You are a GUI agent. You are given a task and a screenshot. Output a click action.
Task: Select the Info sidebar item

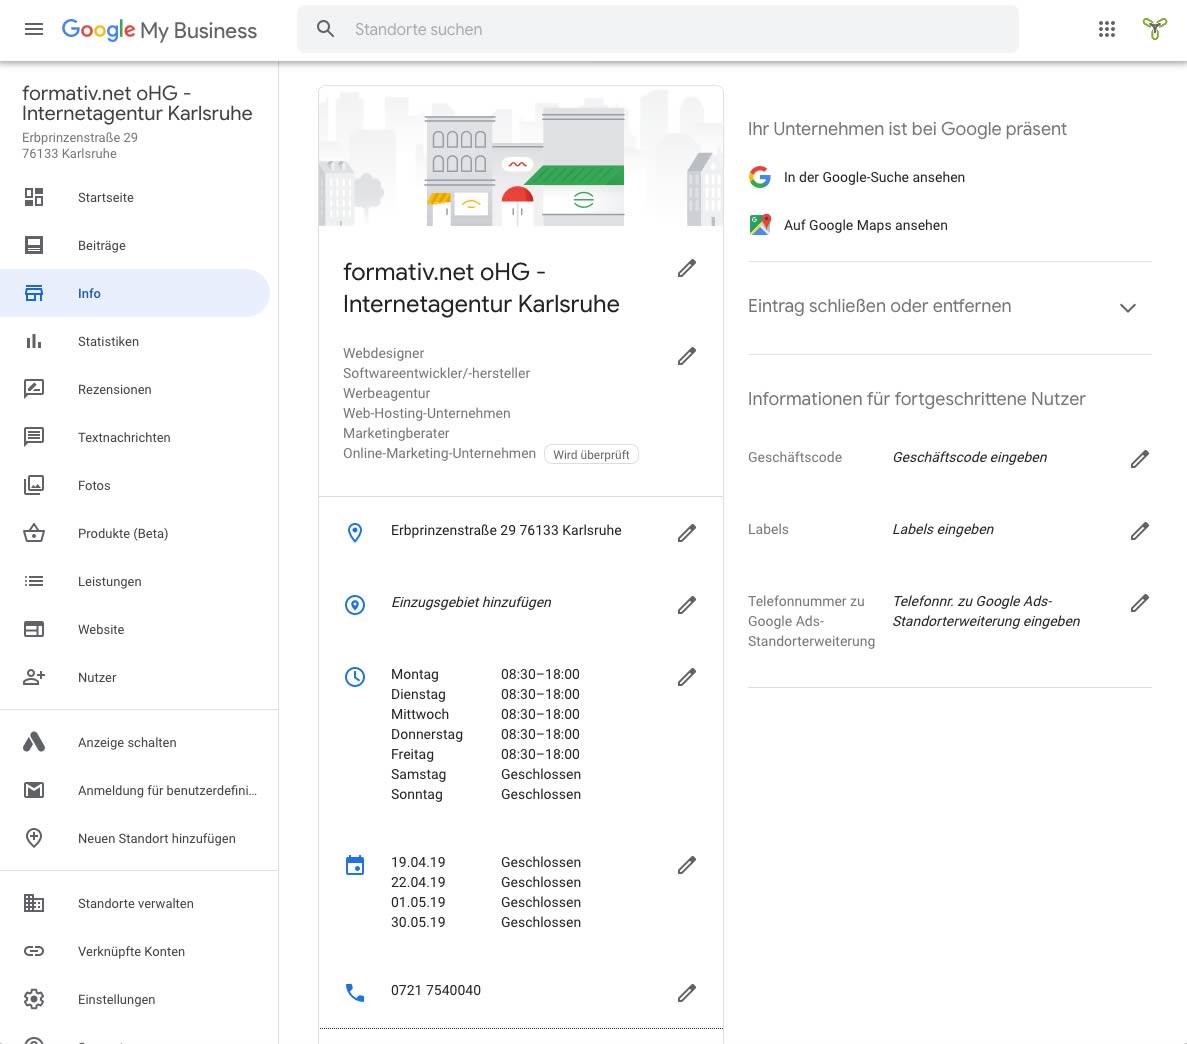coord(135,293)
